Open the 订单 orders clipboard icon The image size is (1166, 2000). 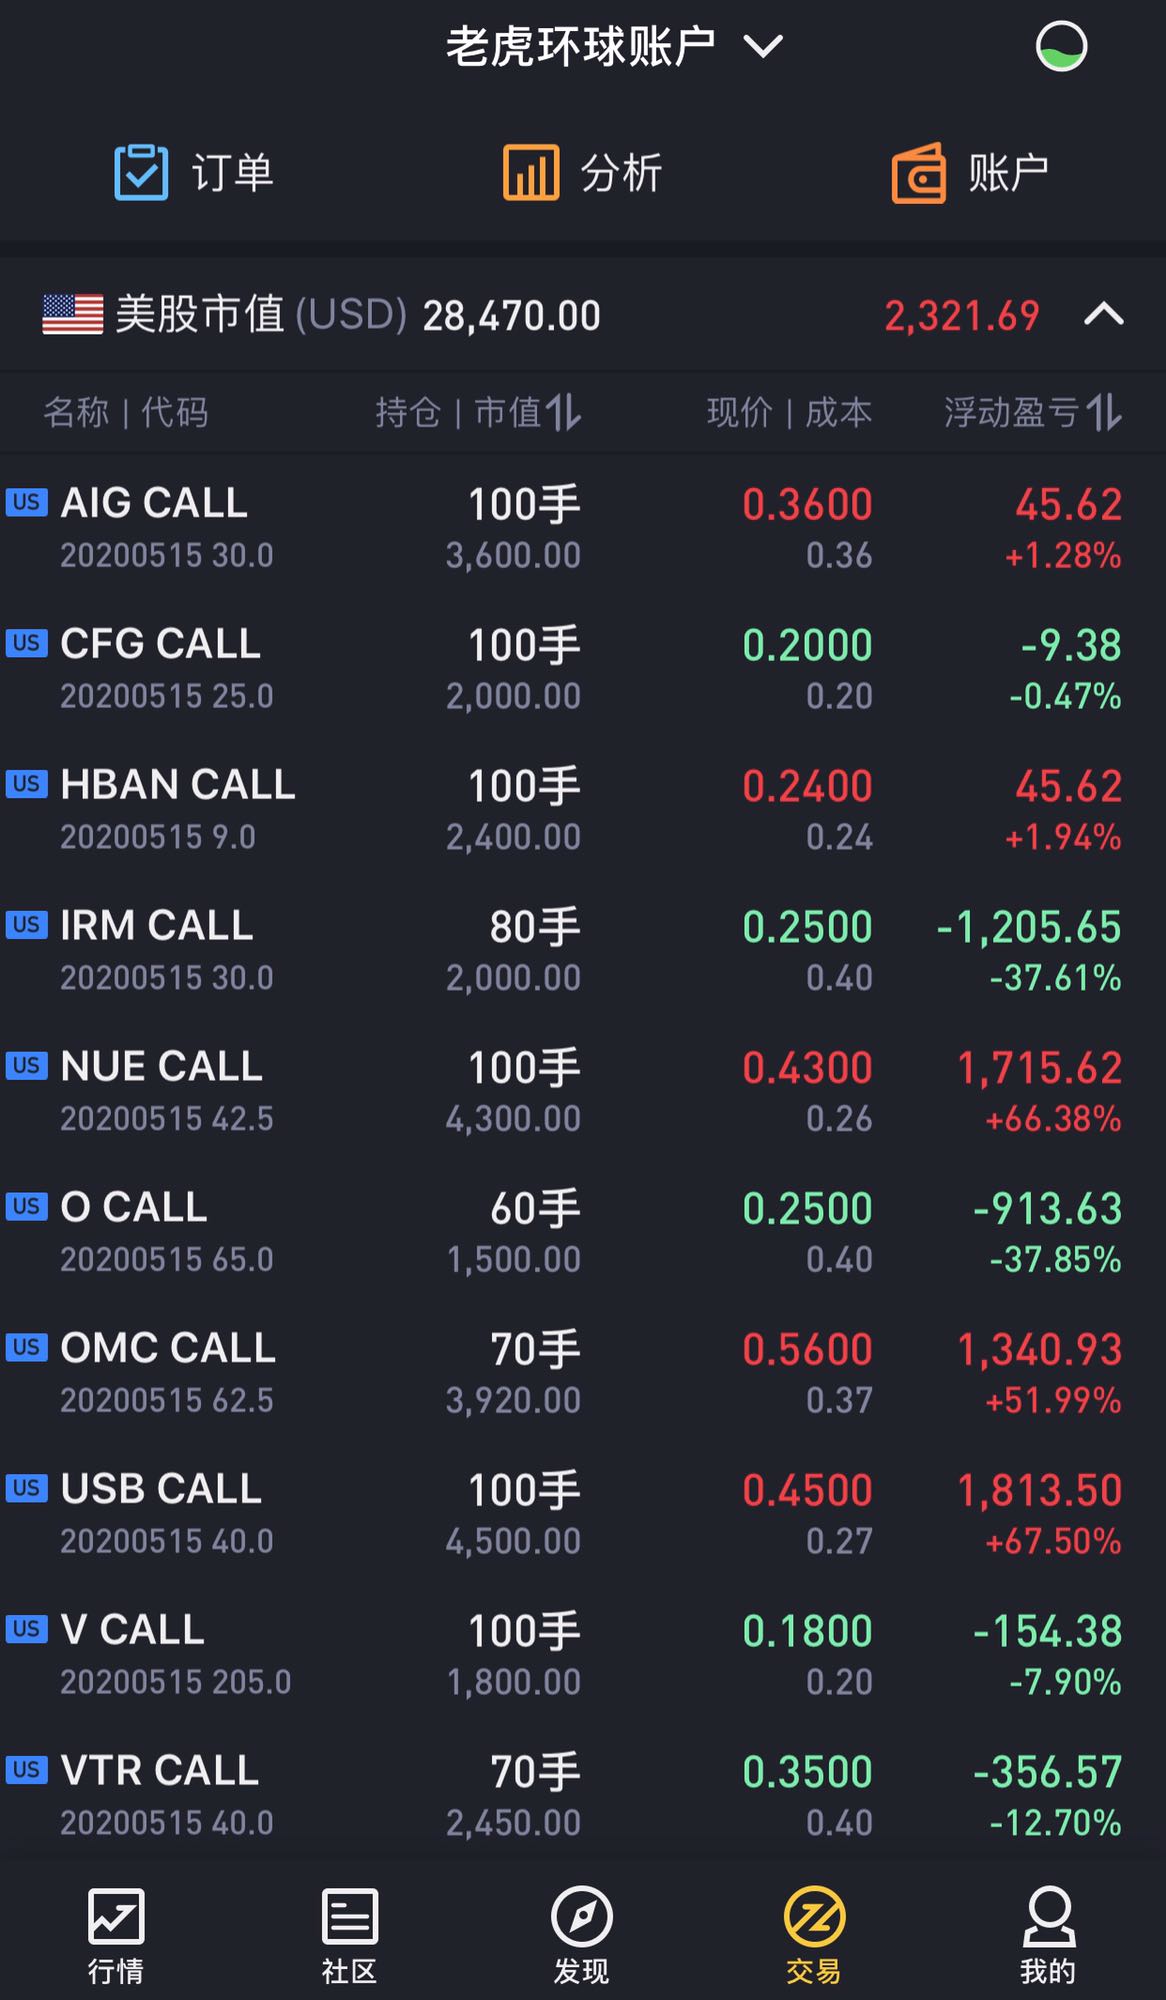(141, 172)
